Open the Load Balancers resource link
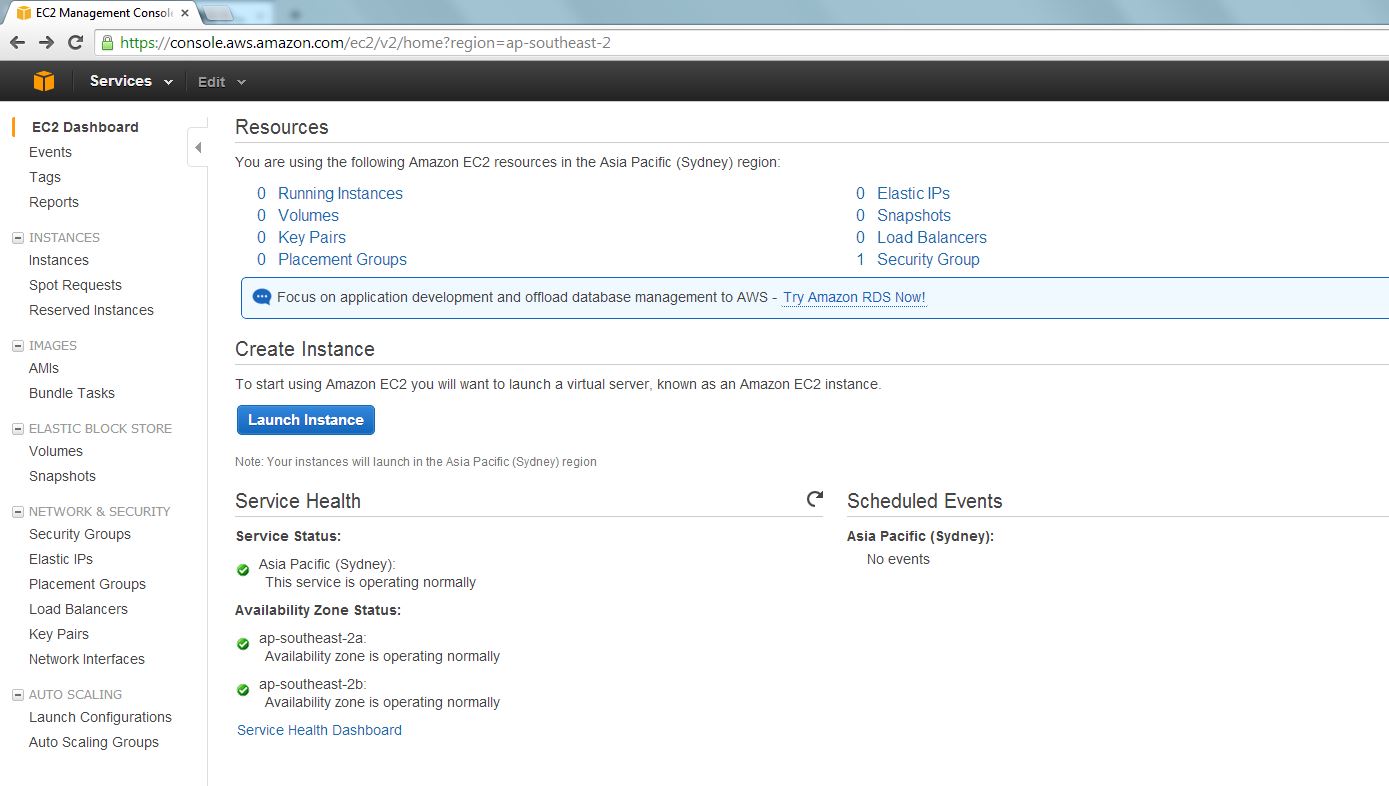The width and height of the screenshot is (1389, 786). [x=932, y=237]
